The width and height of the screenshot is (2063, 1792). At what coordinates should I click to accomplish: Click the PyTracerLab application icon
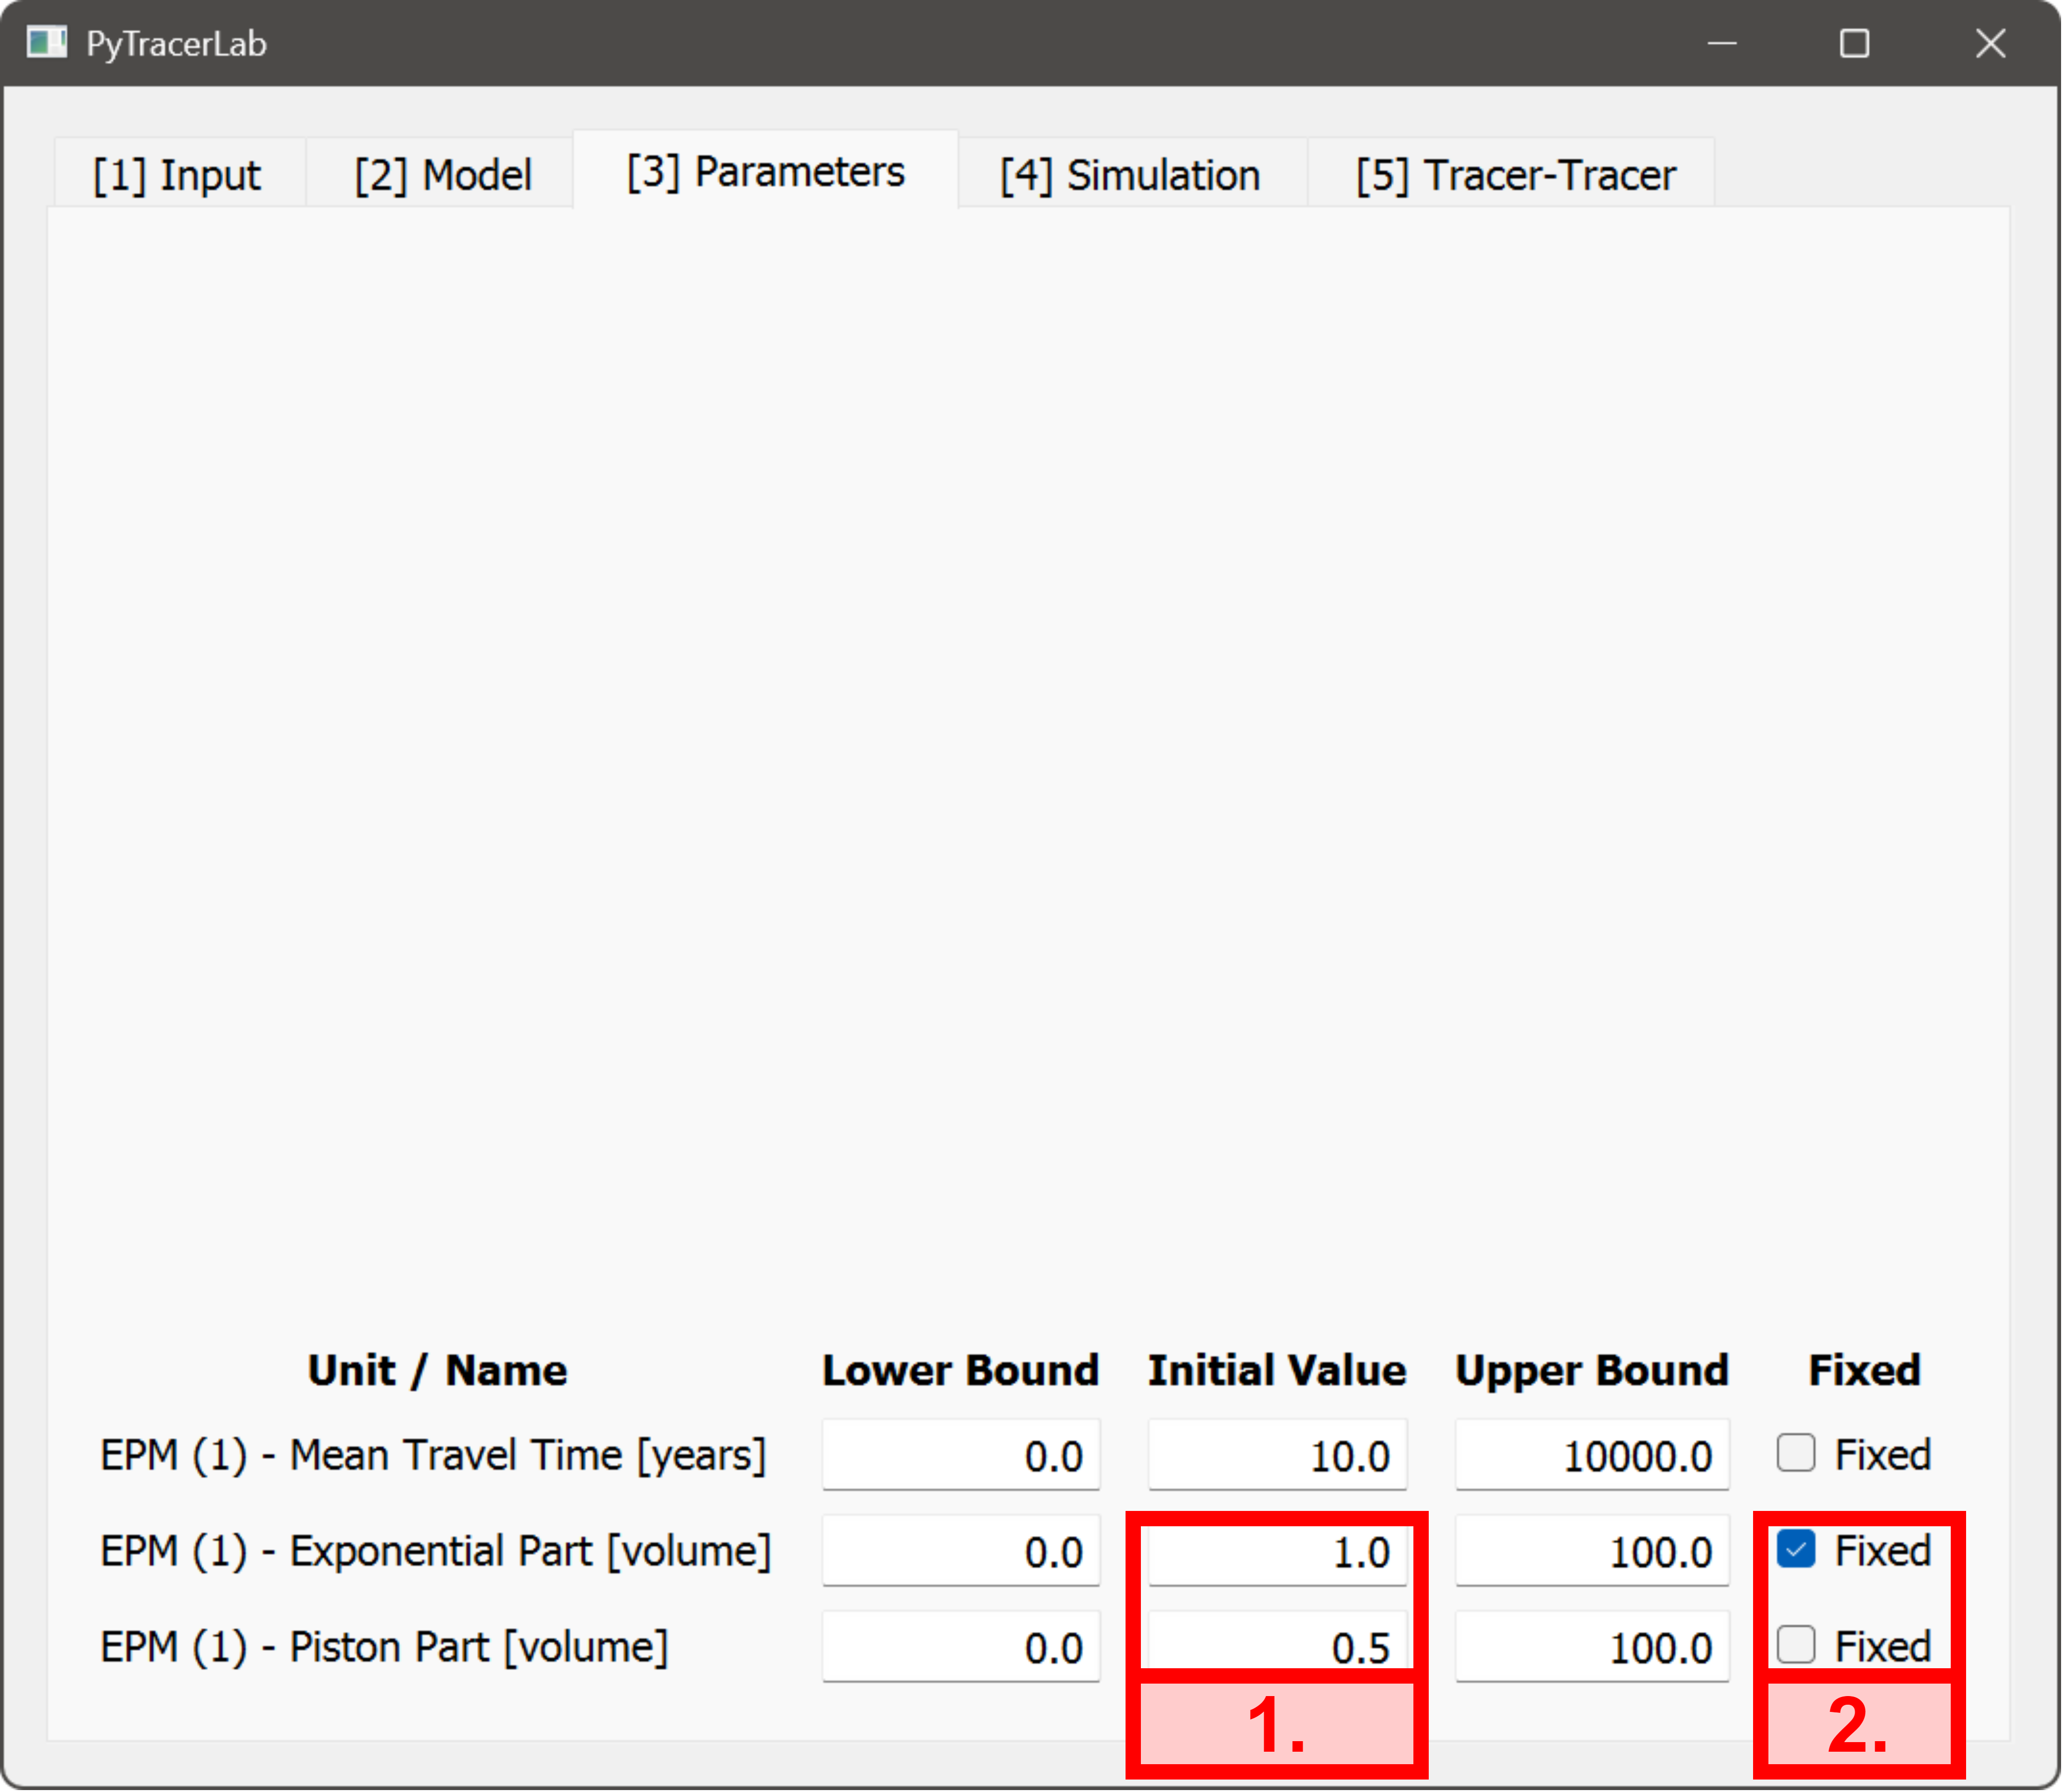[x=46, y=42]
